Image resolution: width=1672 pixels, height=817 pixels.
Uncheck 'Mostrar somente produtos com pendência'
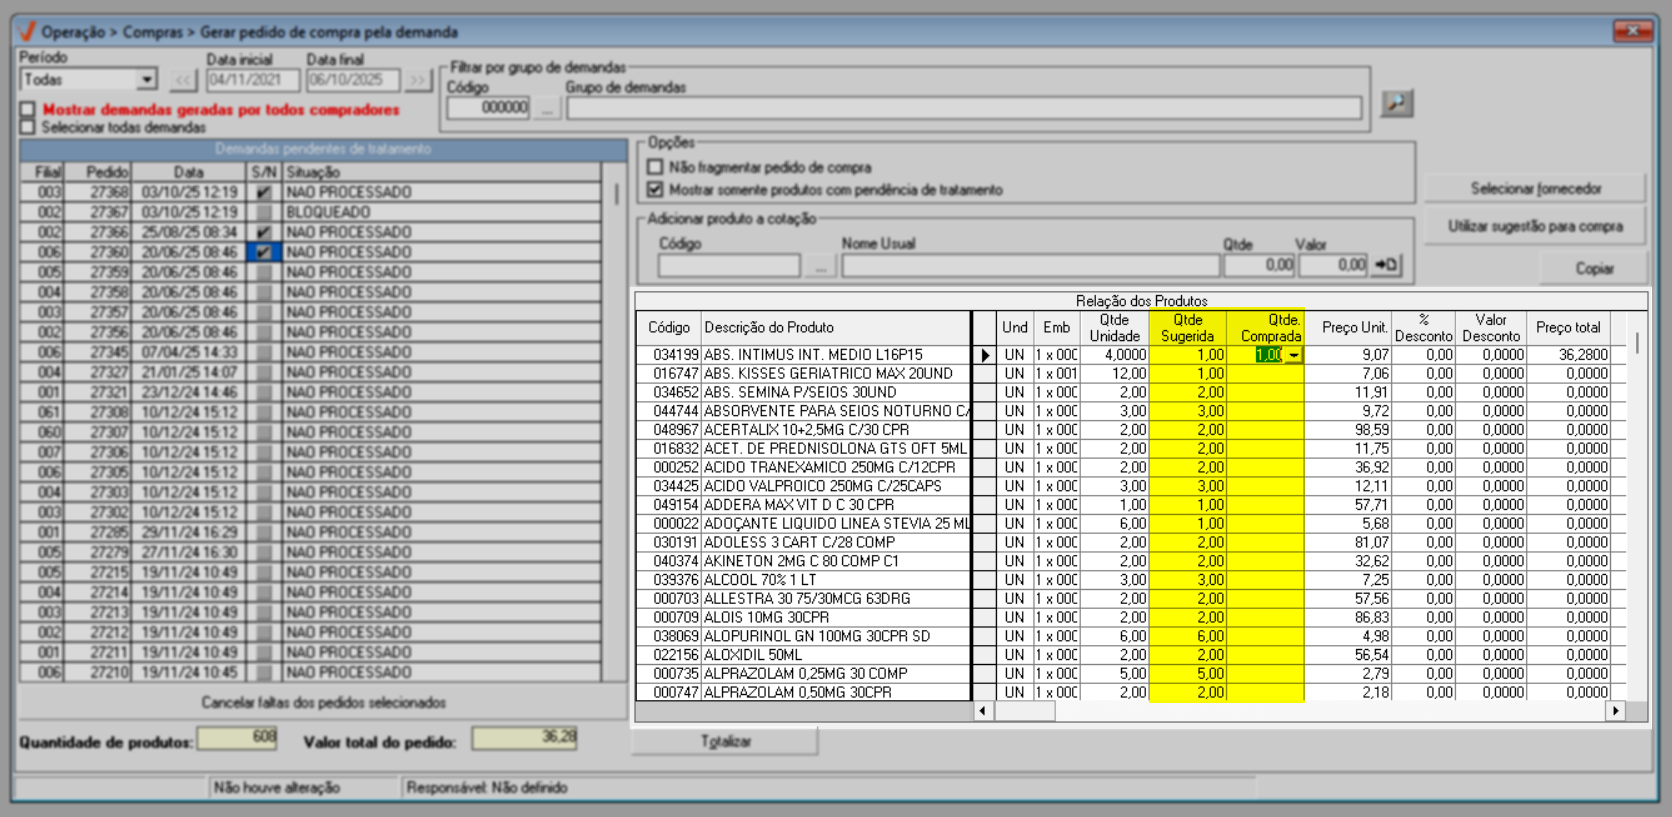(655, 189)
